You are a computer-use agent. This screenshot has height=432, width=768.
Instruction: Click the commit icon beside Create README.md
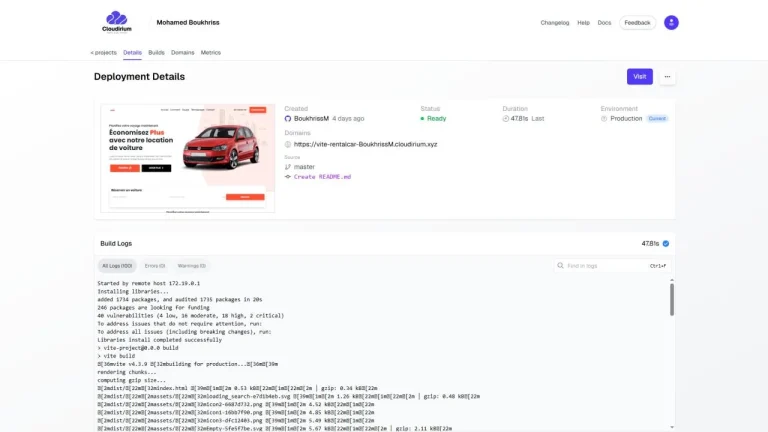(x=288, y=177)
